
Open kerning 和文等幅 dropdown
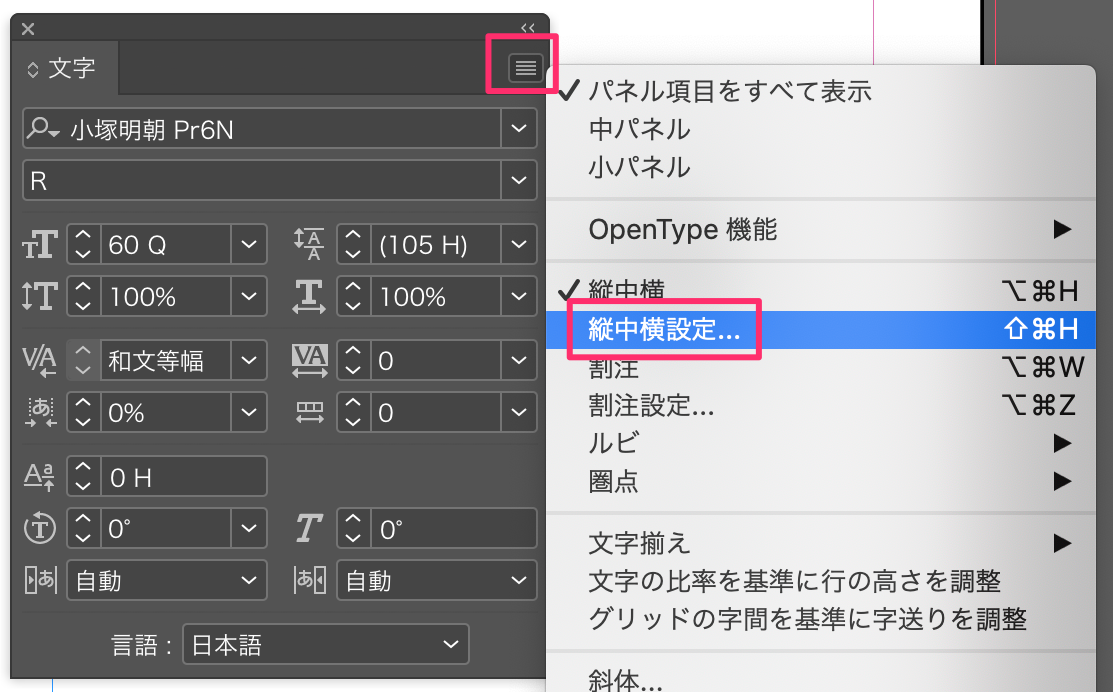[x=248, y=360]
